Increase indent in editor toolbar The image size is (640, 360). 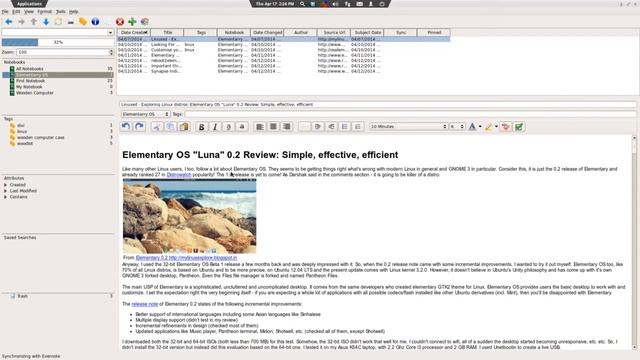[318, 127]
